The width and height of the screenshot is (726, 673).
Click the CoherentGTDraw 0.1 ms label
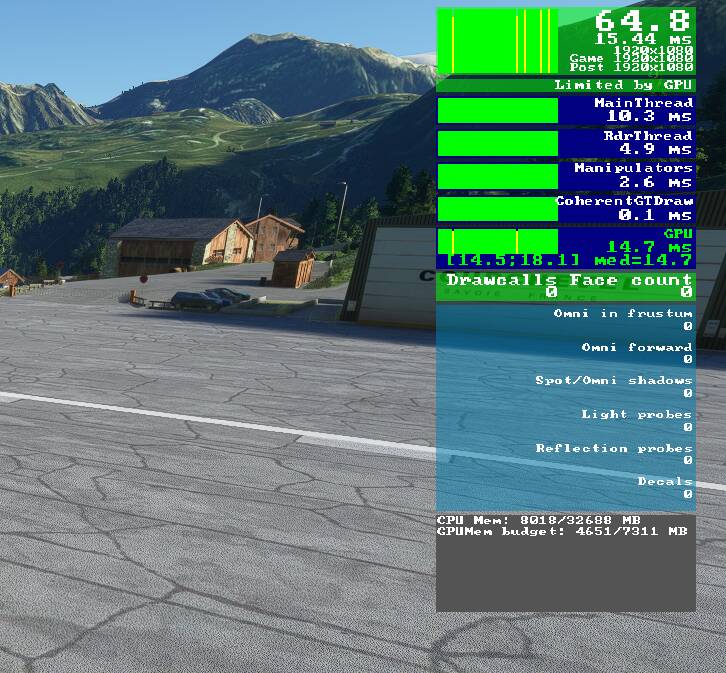pyautogui.click(x=624, y=208)
